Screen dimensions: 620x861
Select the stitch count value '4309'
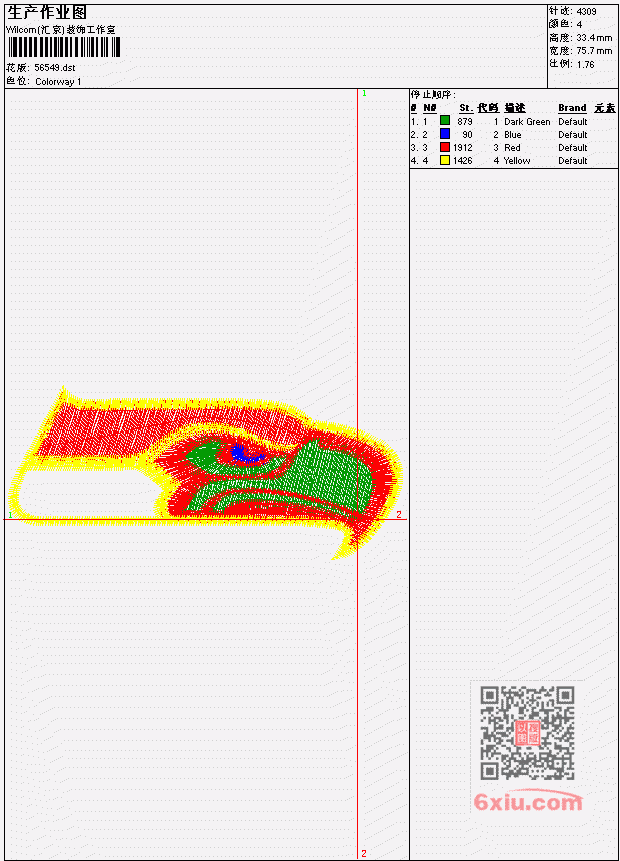[587, 11]
